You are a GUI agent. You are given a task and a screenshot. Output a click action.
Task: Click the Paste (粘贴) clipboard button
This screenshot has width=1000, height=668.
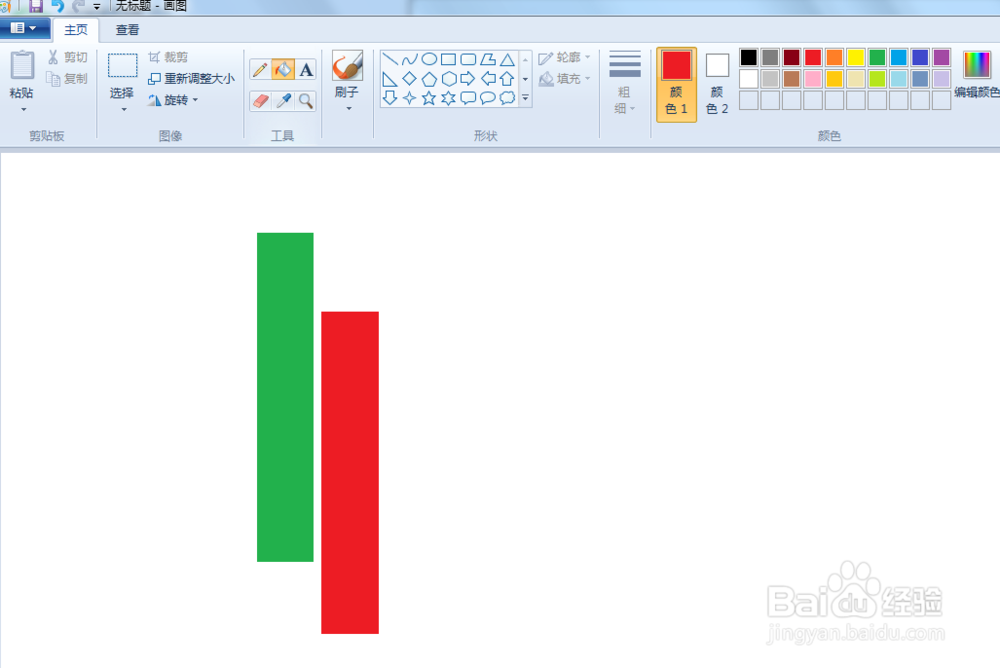(x=22, y=74)
